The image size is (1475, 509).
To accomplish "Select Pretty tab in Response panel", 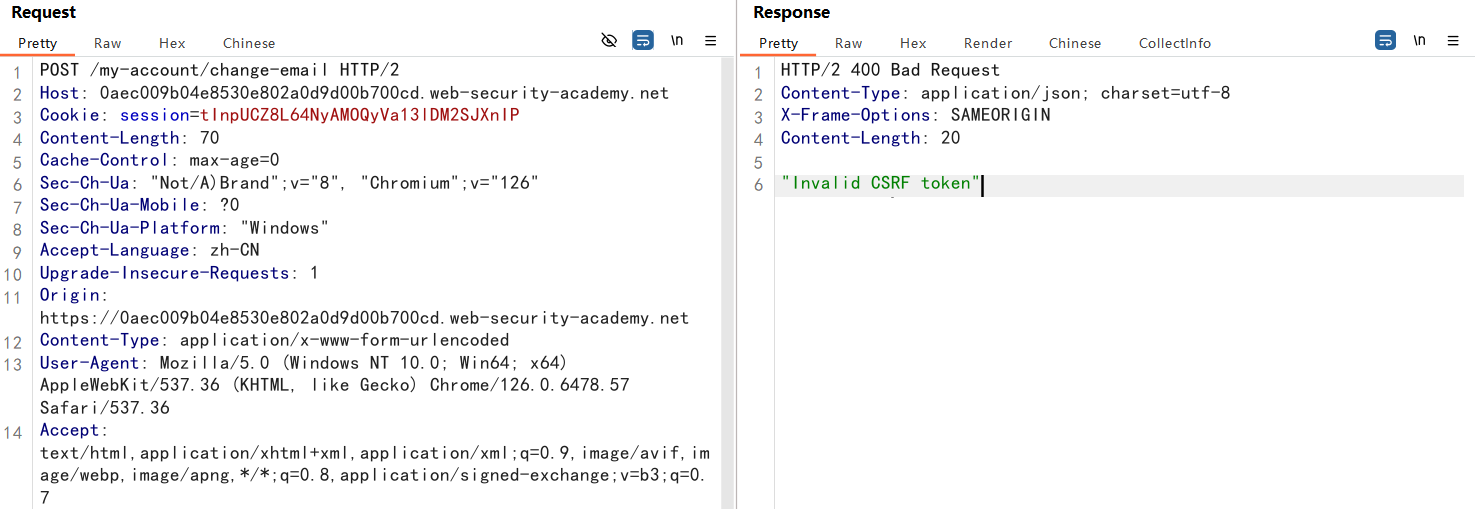I will tap(779, 43).
